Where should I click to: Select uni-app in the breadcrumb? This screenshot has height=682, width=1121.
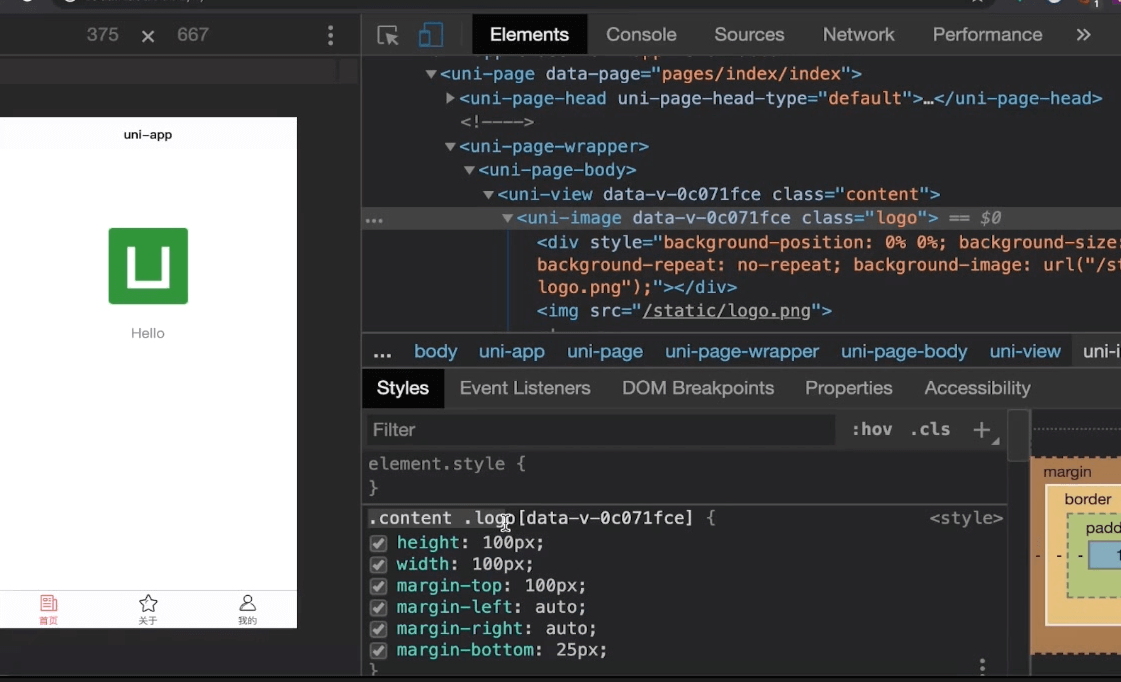click(x=512, y=352)
